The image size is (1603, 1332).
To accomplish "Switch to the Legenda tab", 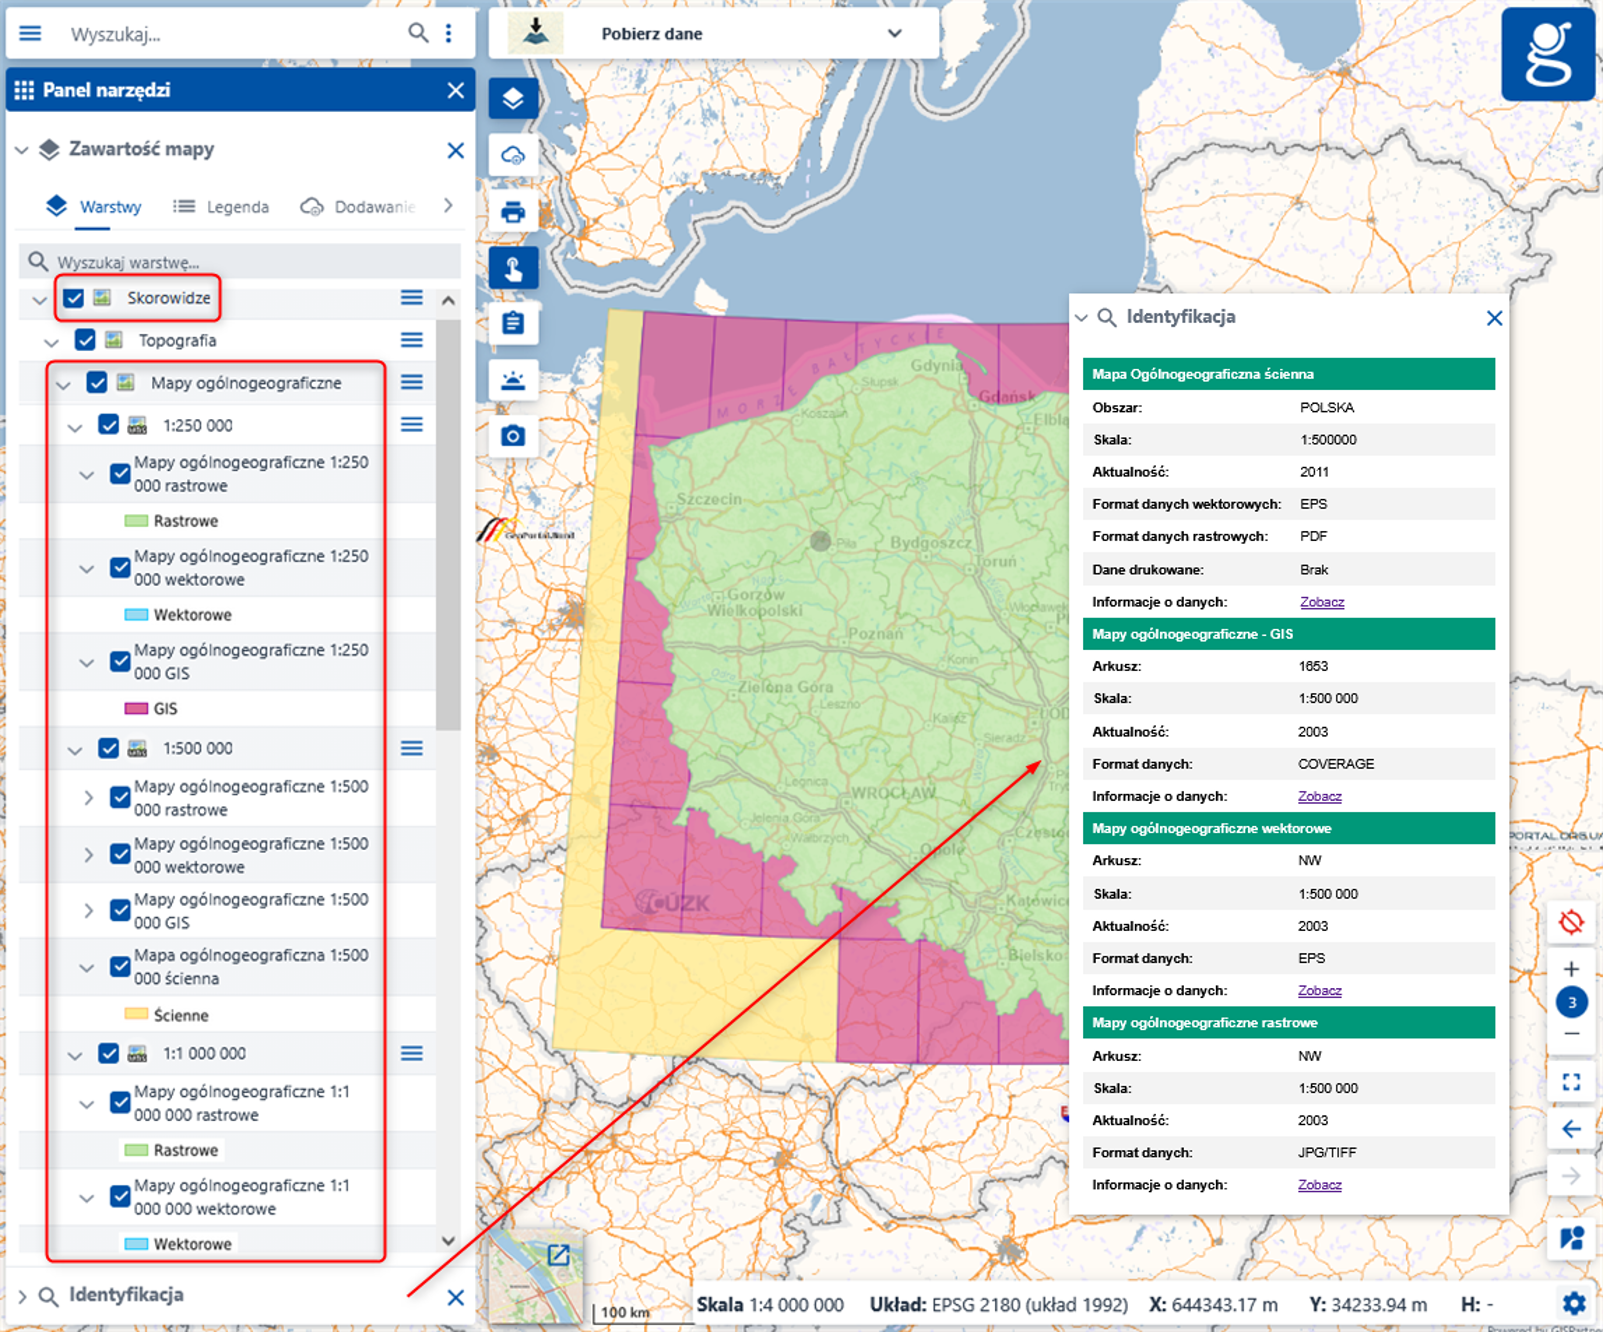I will 221,207.
